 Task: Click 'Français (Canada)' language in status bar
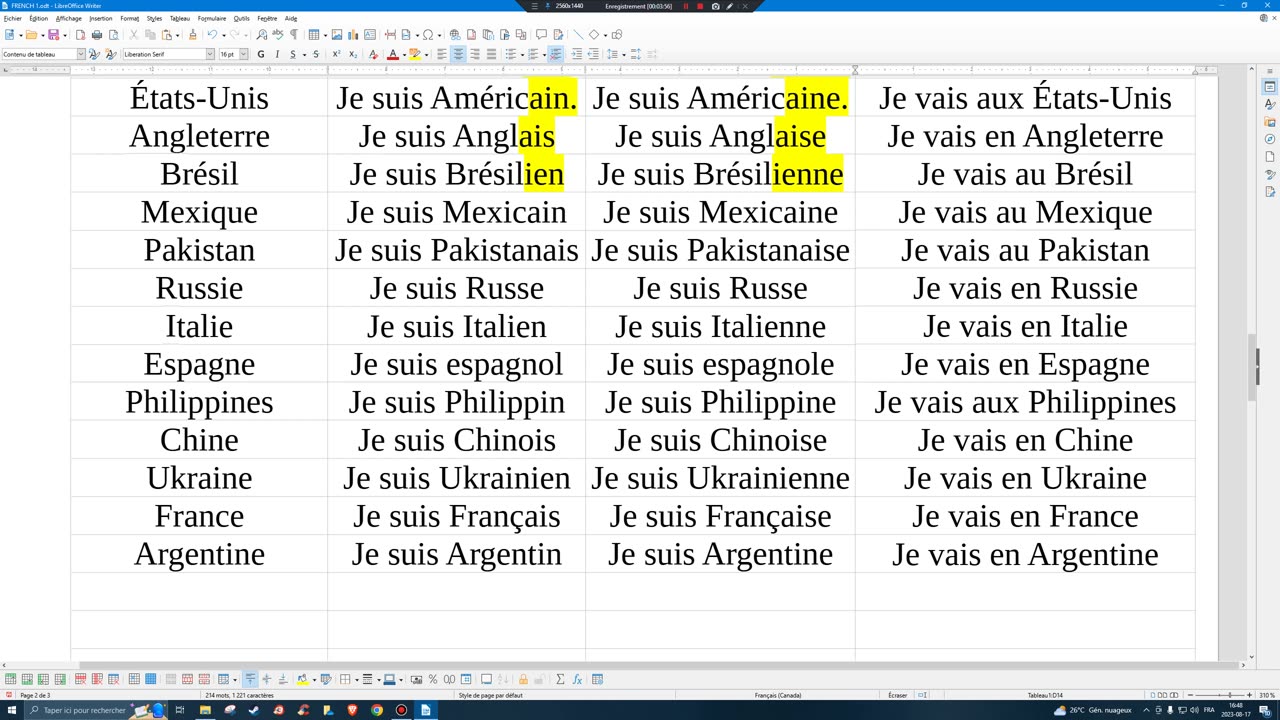click(x=779, y=695)
